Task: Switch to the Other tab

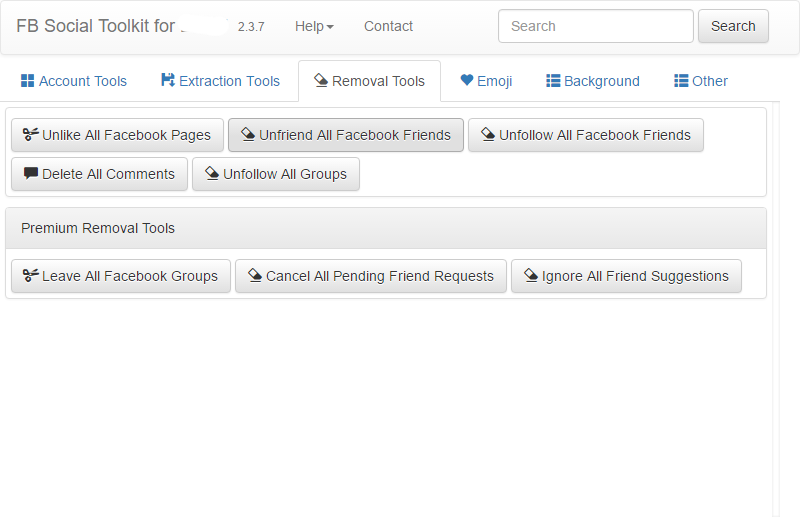Action: (x=701, y=81)
